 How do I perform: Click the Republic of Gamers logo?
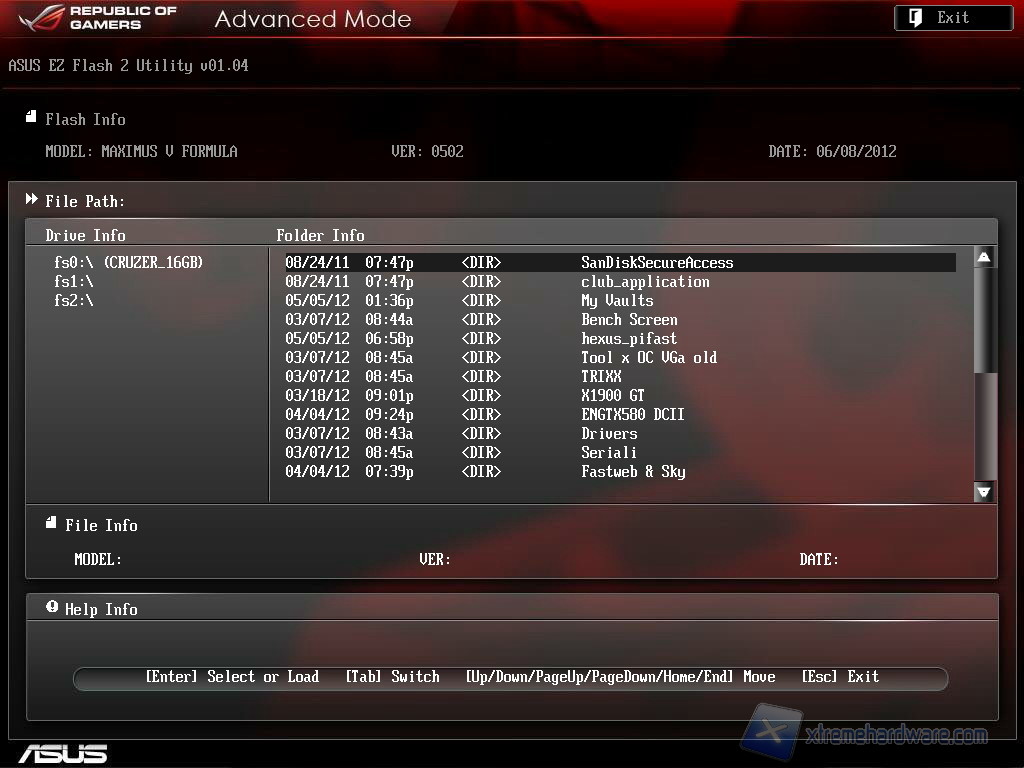96,18
